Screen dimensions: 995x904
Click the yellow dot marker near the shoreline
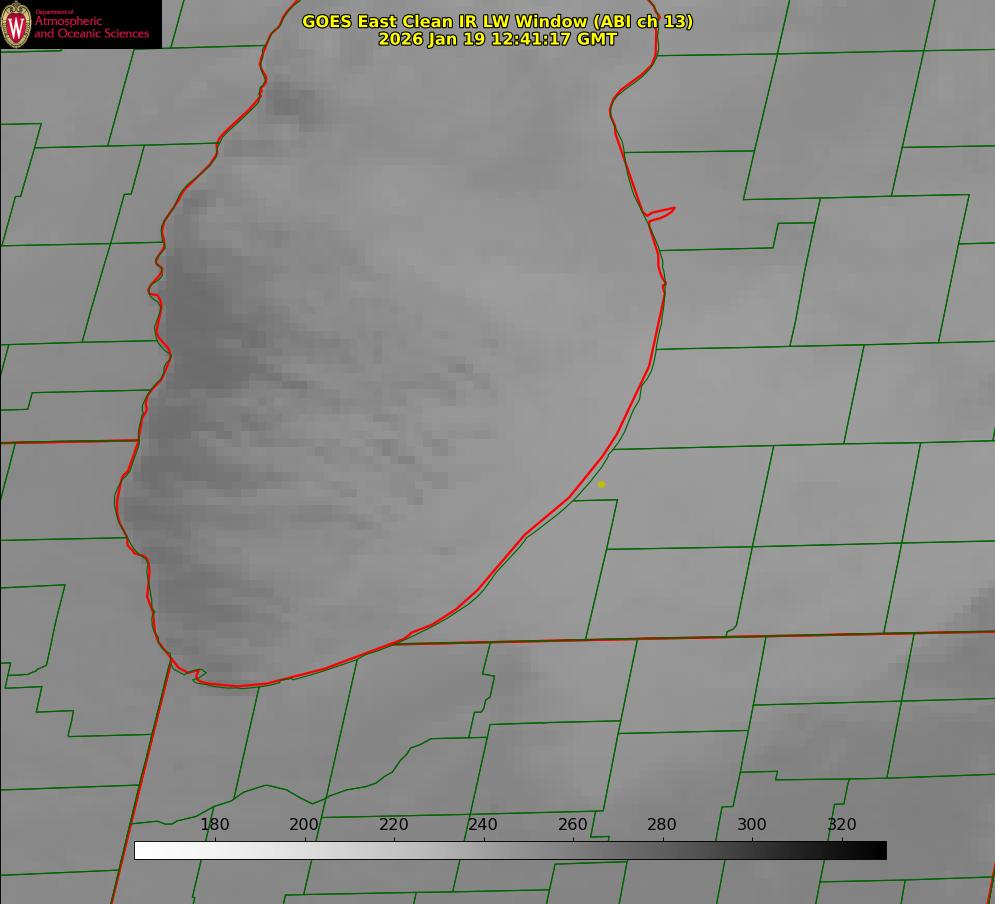click(601, 484)
